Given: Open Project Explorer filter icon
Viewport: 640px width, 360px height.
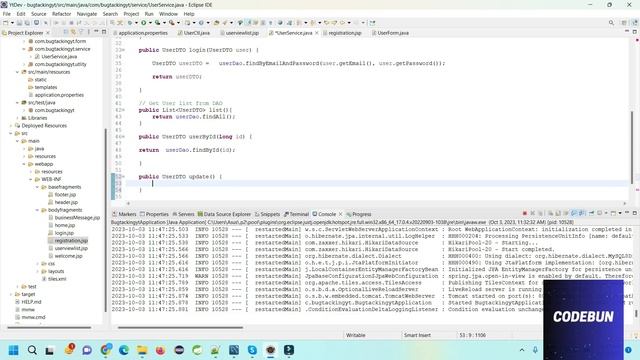Looking at the screenshot, I should 81,32.
